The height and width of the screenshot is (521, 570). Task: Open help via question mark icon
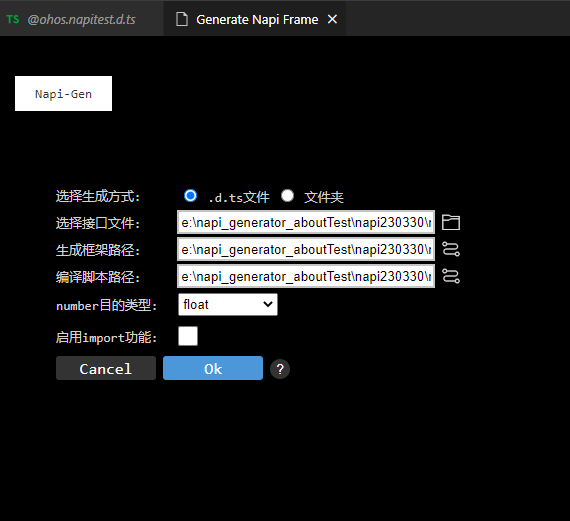[x=280, y=369]
